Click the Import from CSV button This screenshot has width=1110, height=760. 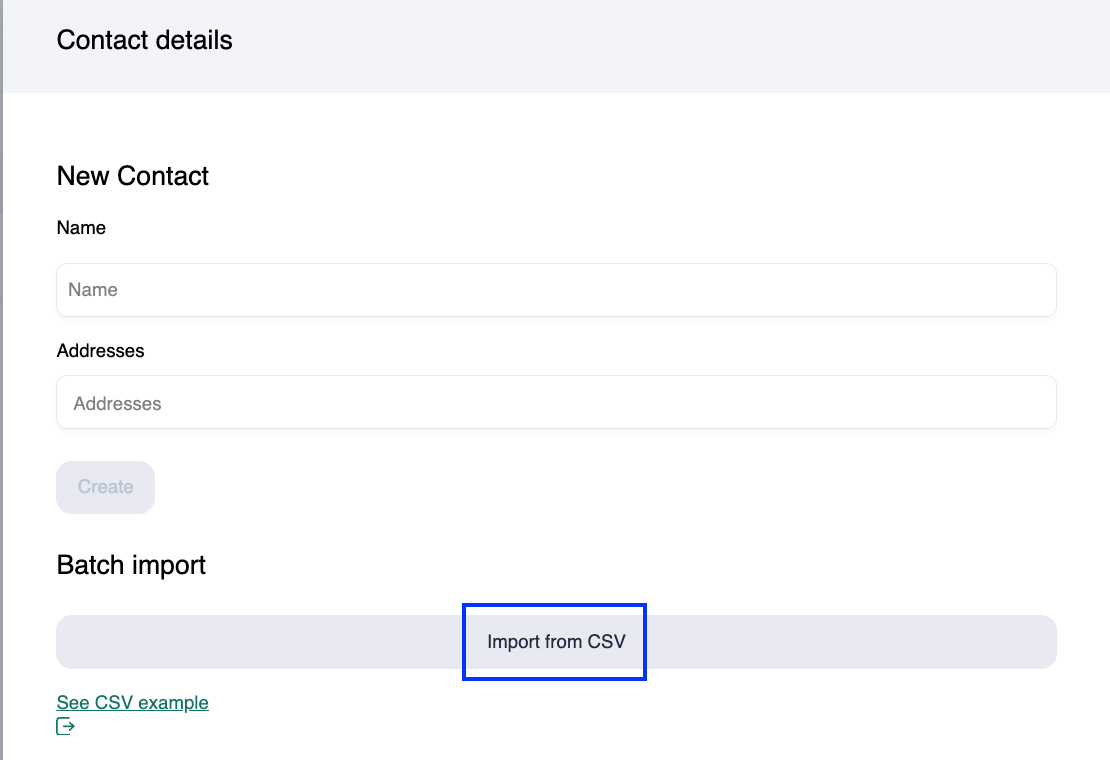coord(556,642)
